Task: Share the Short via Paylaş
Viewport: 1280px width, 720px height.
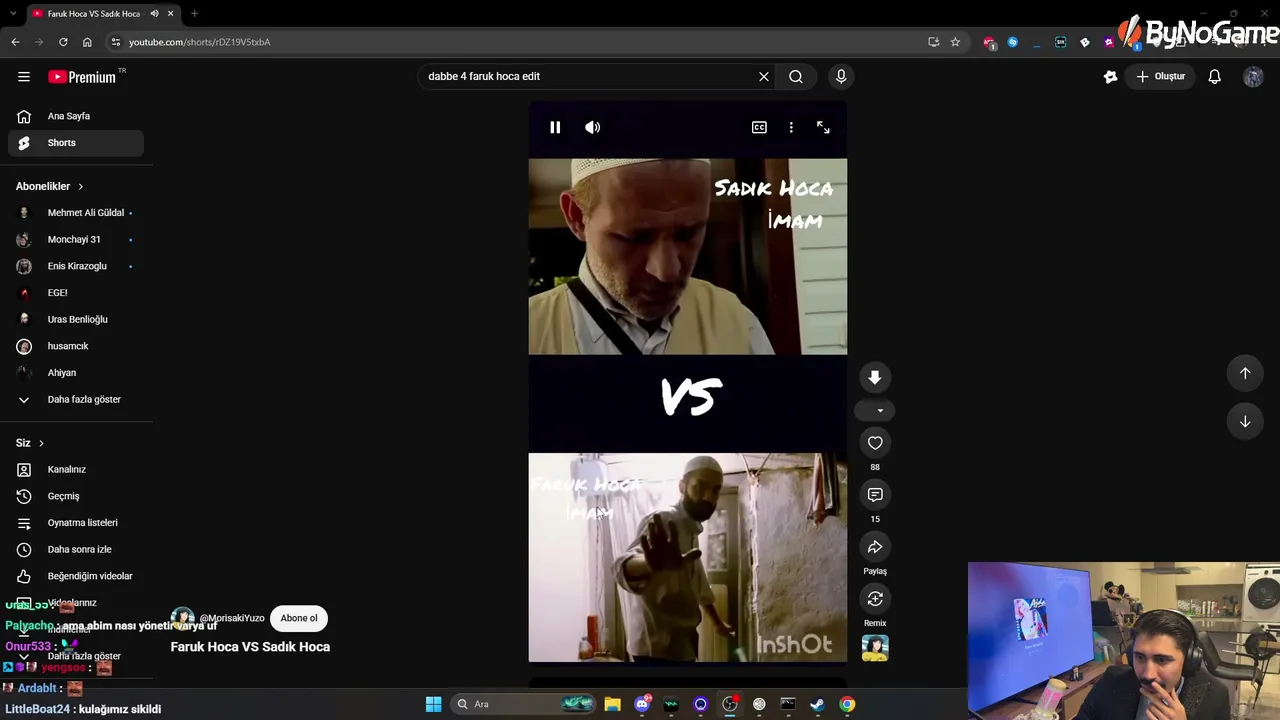Action: coord(875,547)
